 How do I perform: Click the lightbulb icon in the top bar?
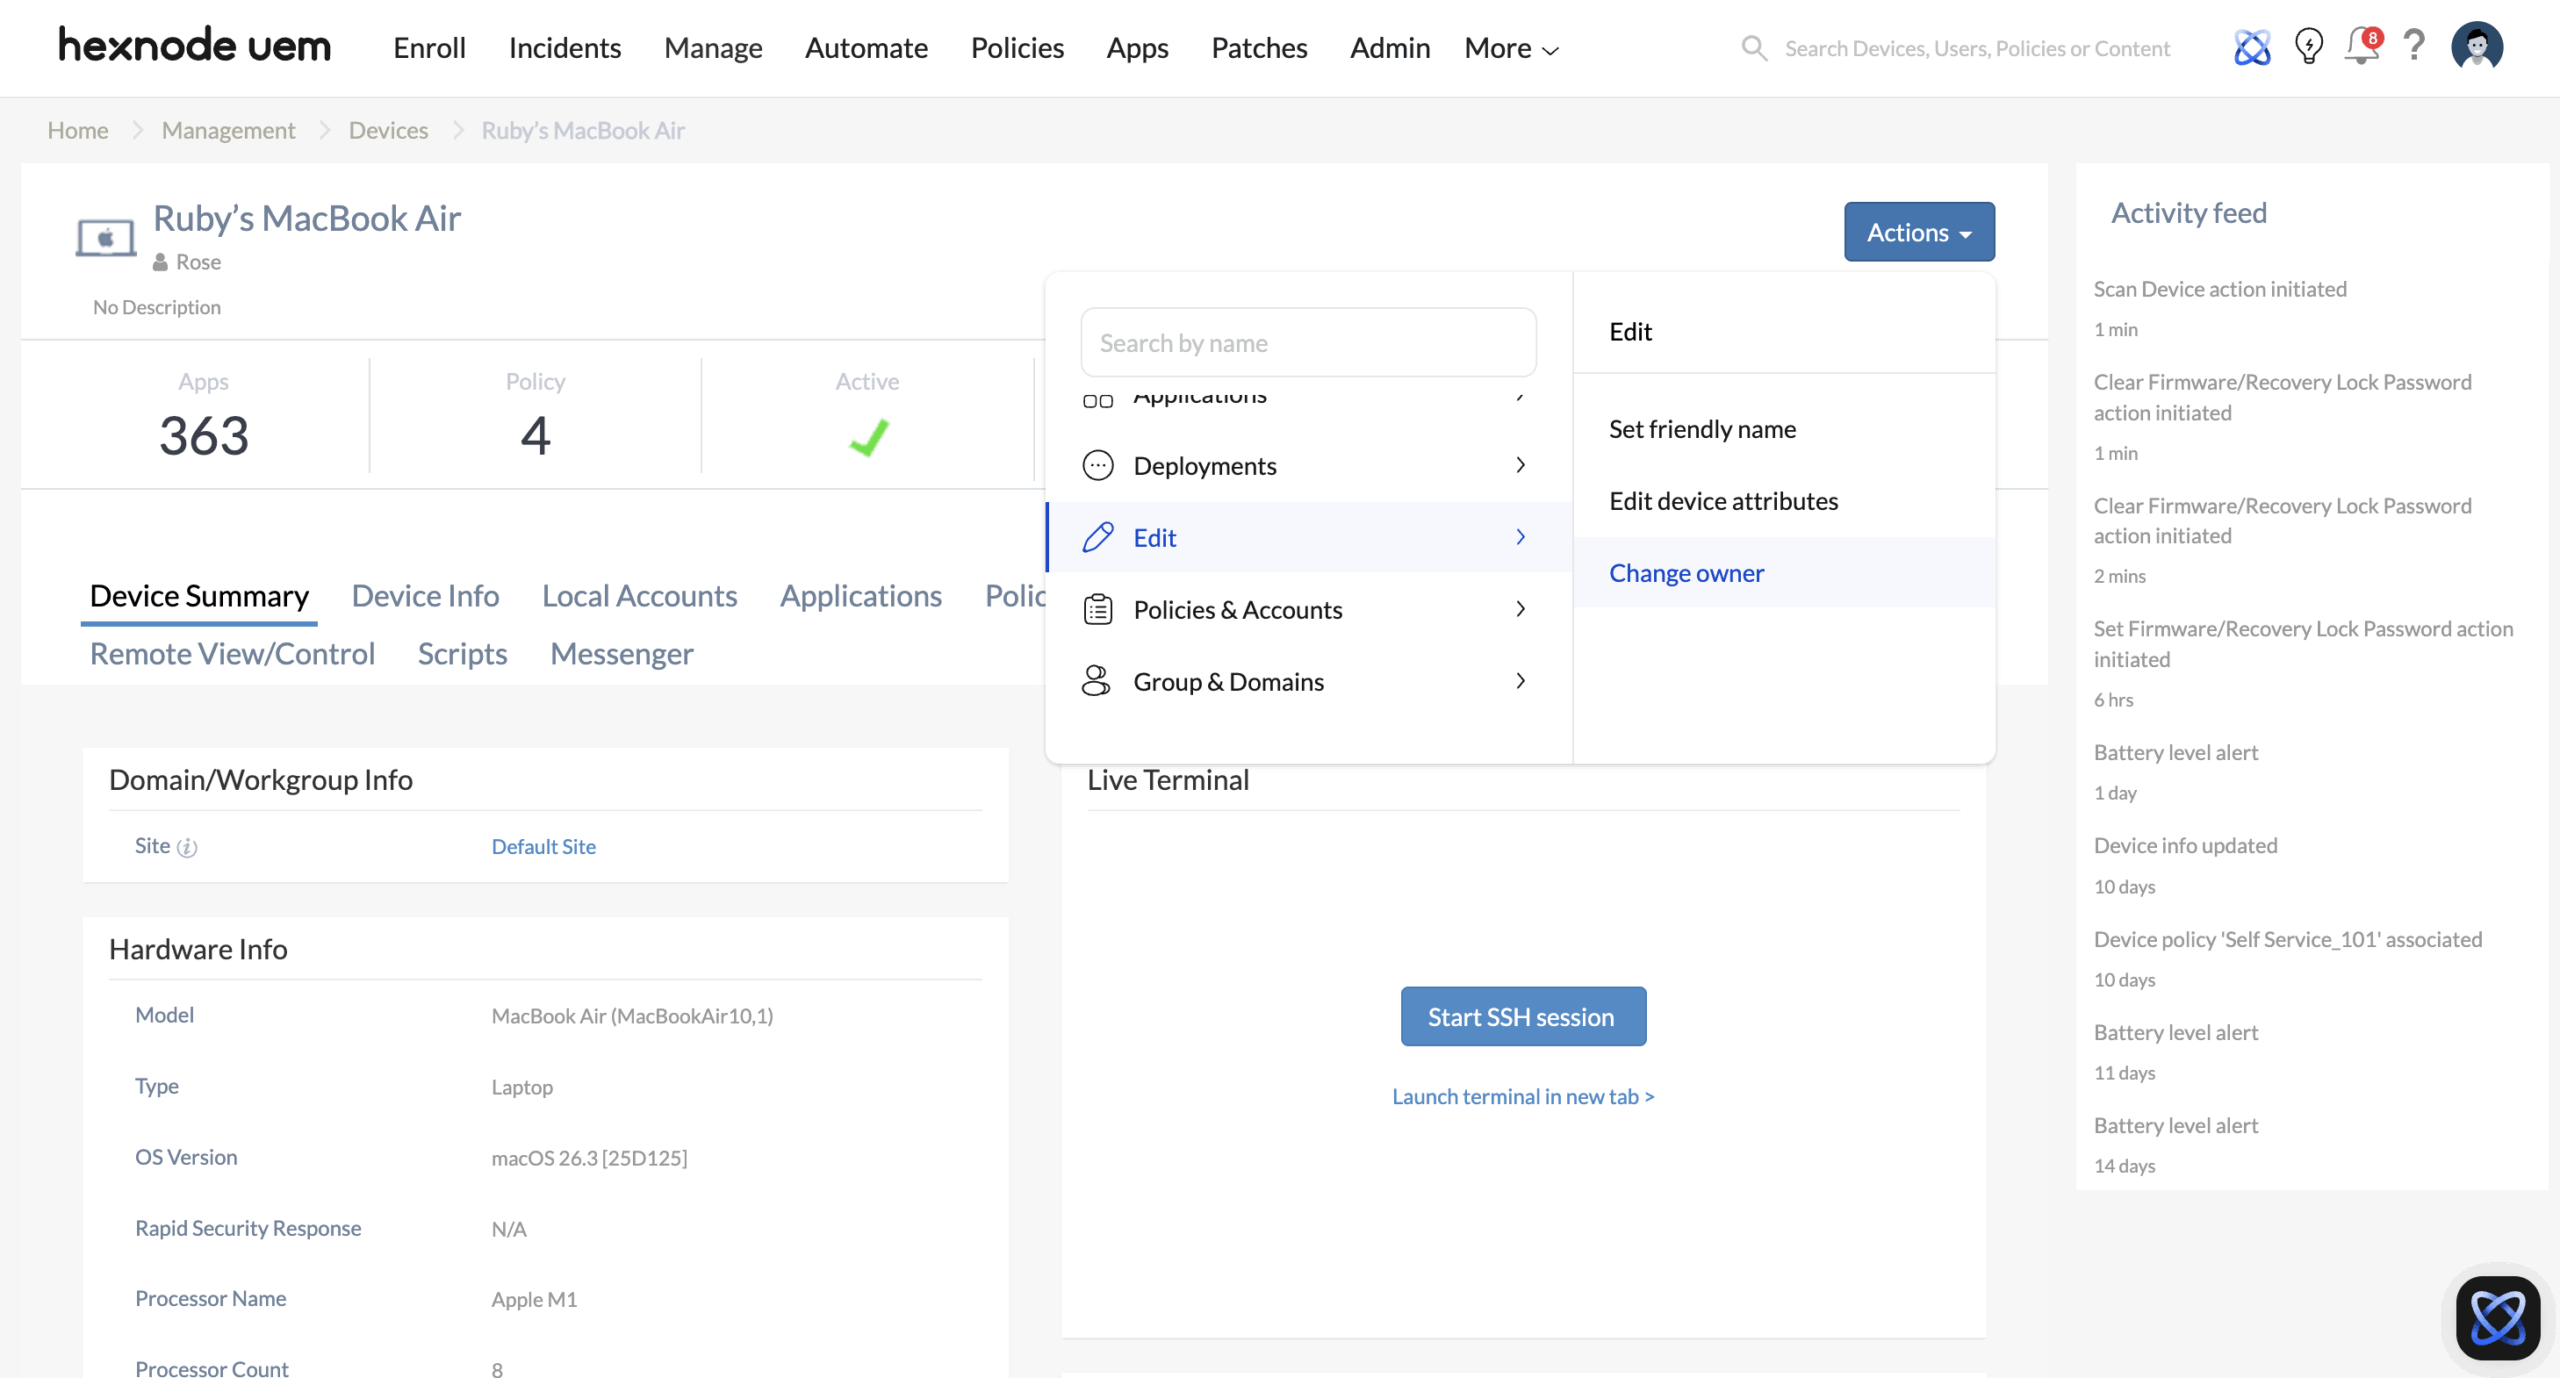pyautogui.click(x=2307, y=47)
